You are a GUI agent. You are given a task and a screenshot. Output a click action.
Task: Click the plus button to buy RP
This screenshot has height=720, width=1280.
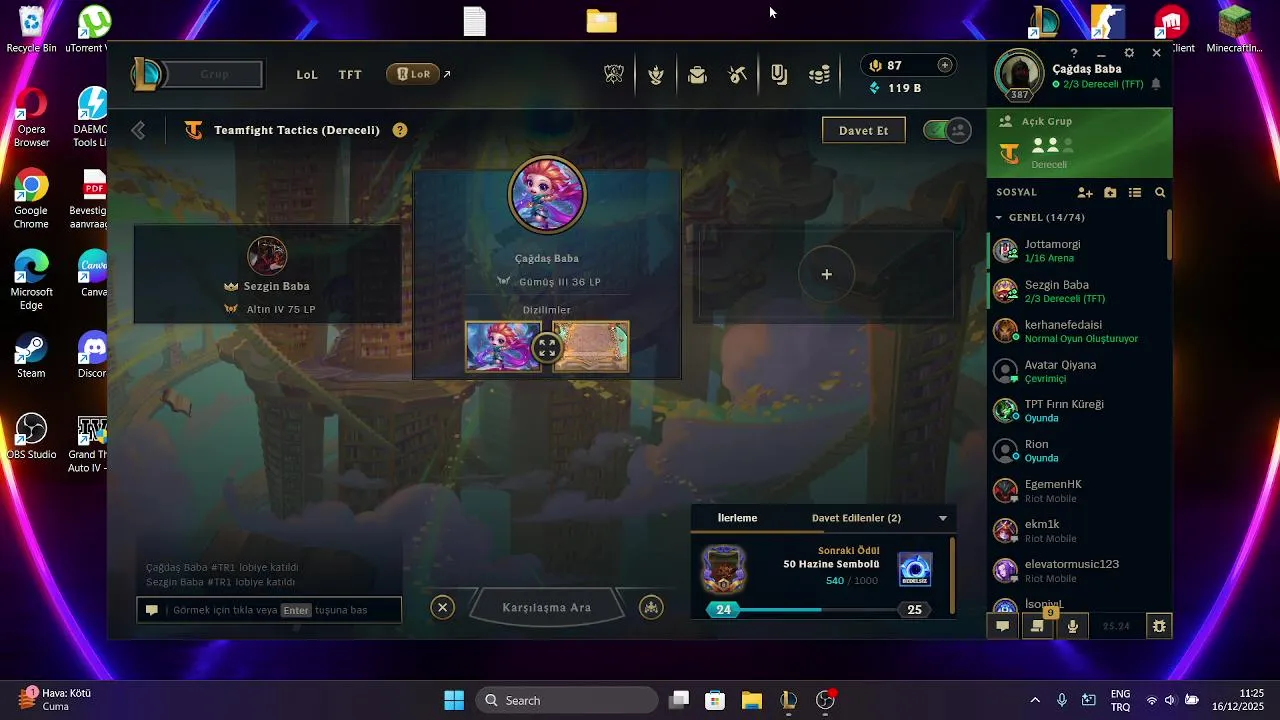point(945,65)
